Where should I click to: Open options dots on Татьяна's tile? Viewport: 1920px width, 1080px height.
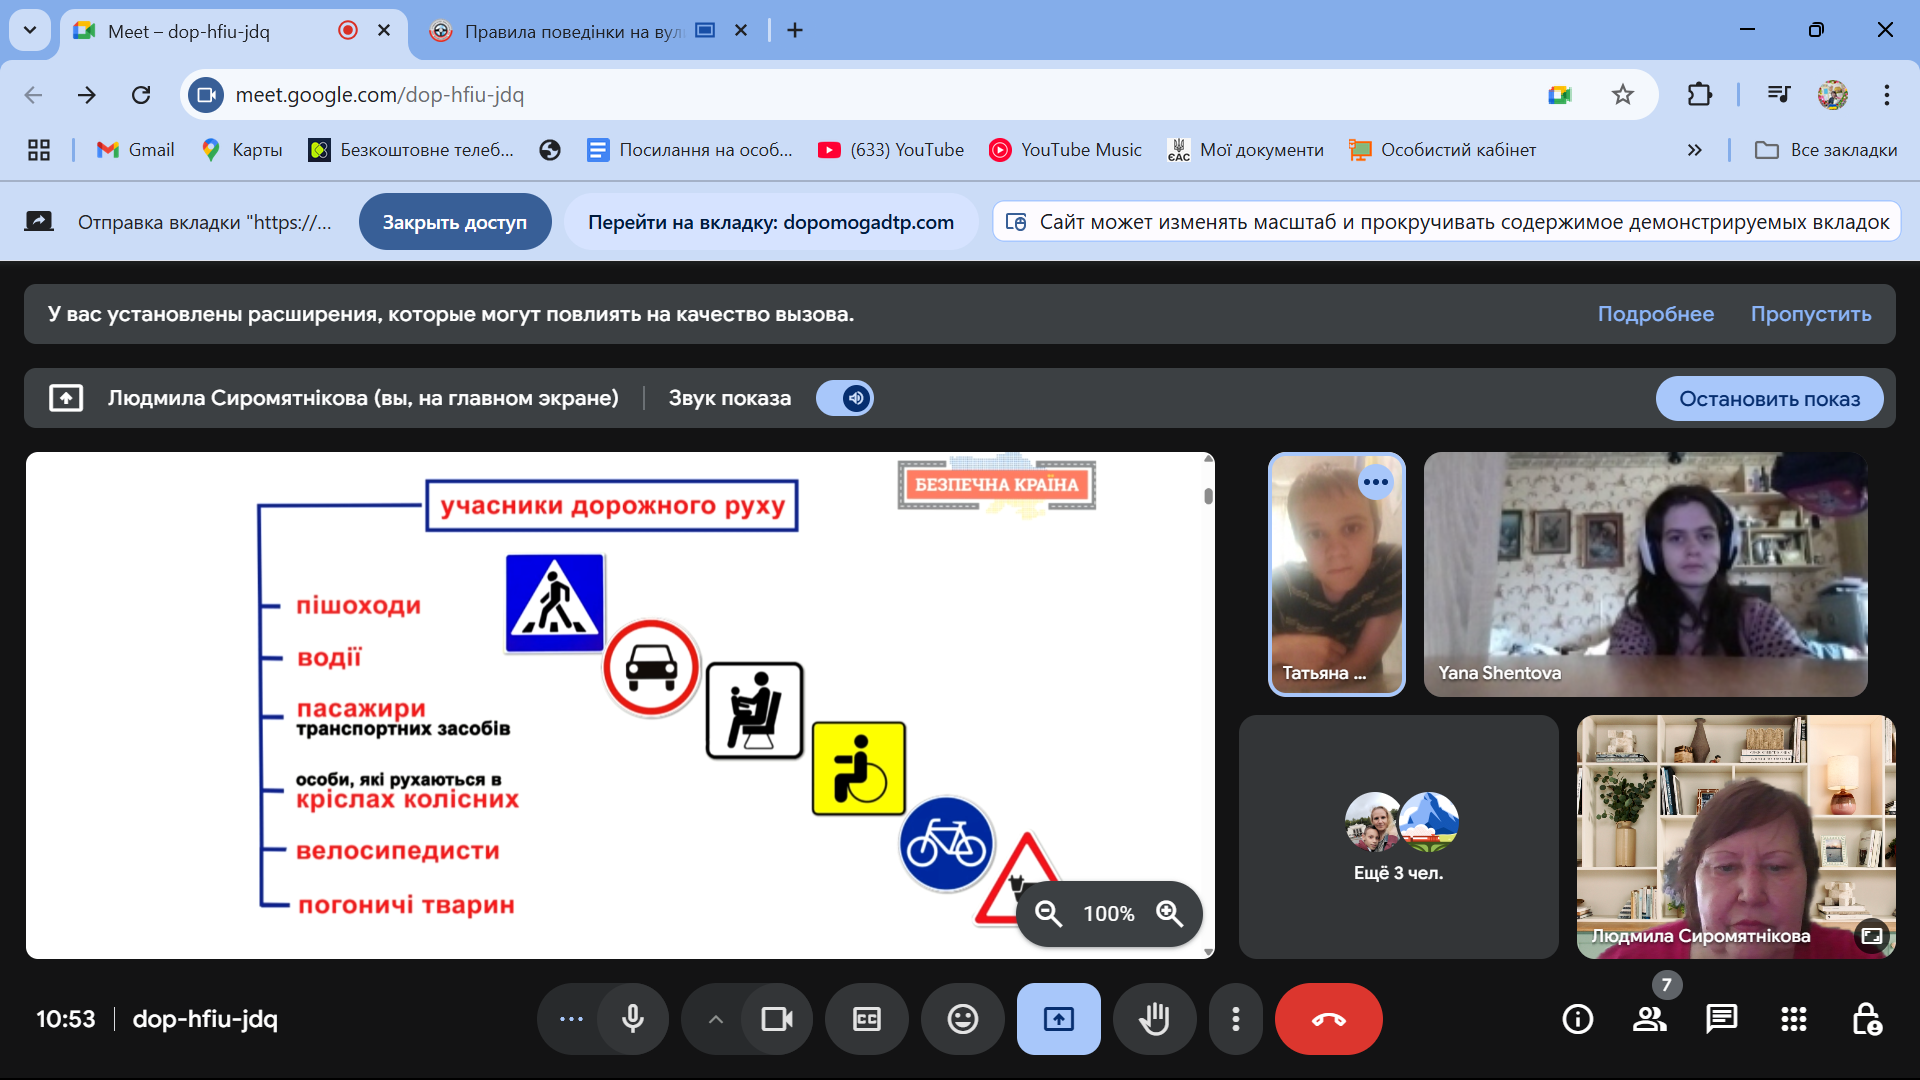click(1376, 482)
